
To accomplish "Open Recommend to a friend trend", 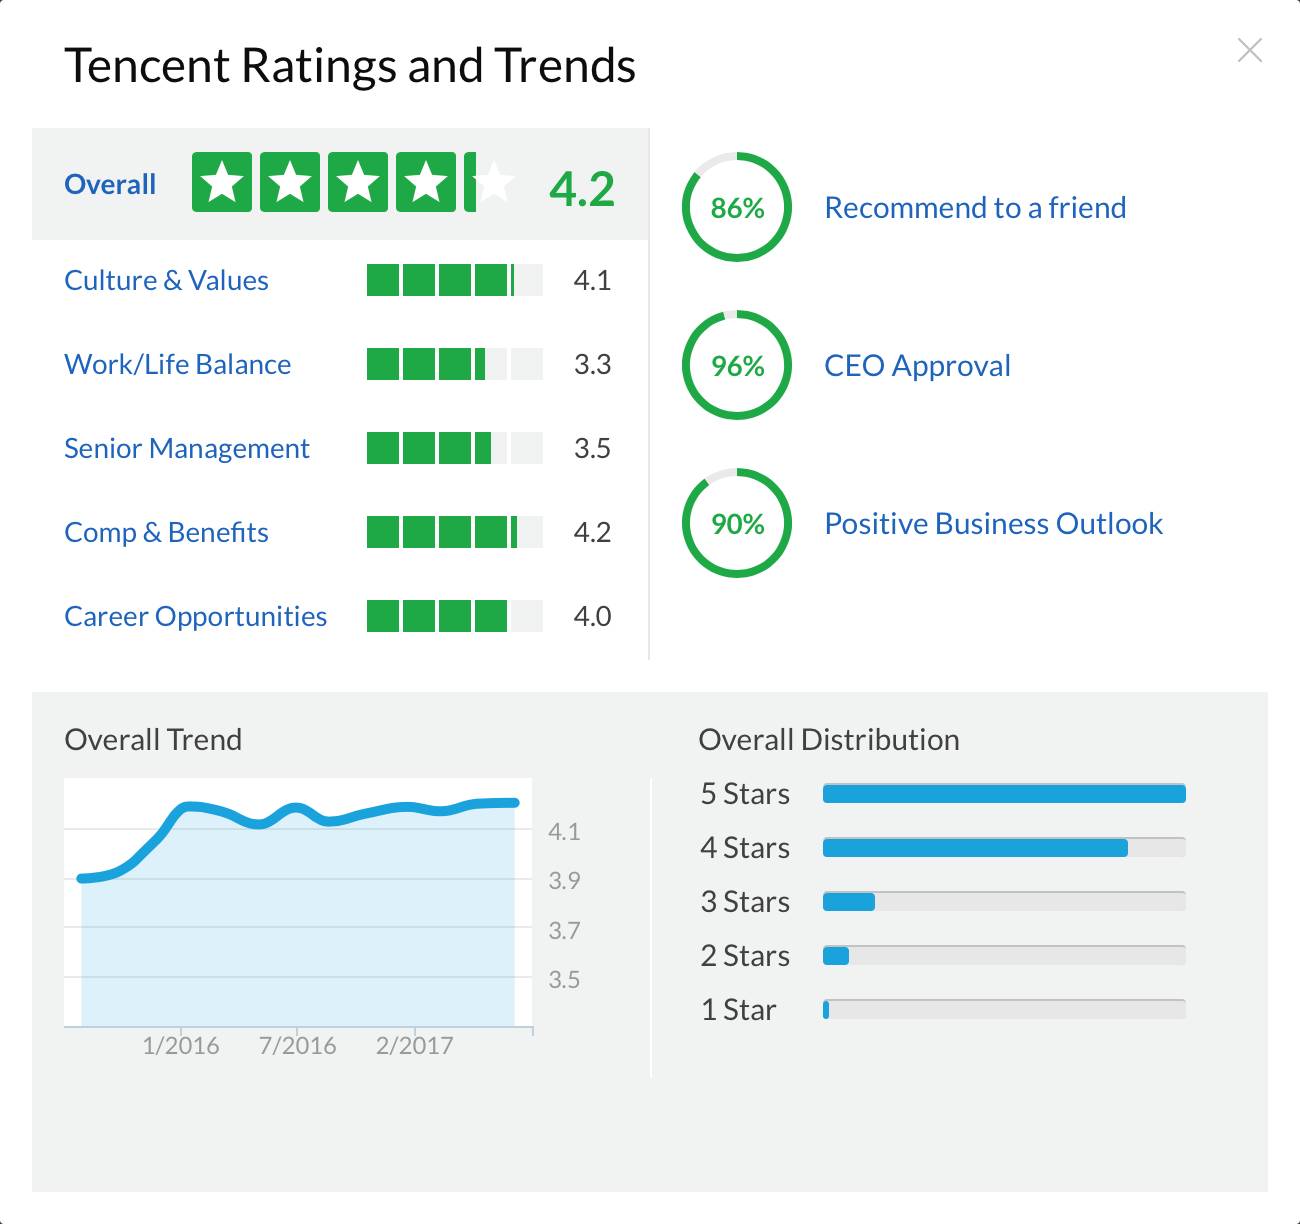I will click(975, 207).
